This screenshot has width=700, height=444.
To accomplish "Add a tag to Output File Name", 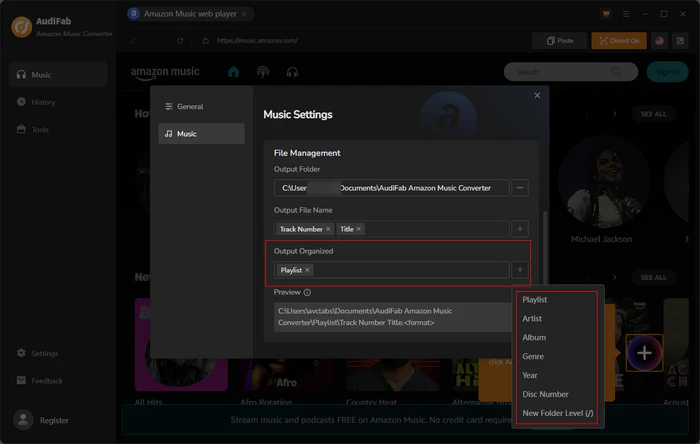I will coord(520,229).
